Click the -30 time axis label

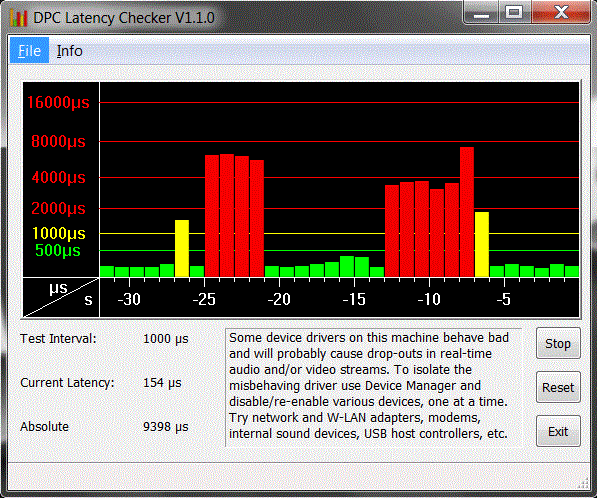pyautogui.click(x=129, y=299)
